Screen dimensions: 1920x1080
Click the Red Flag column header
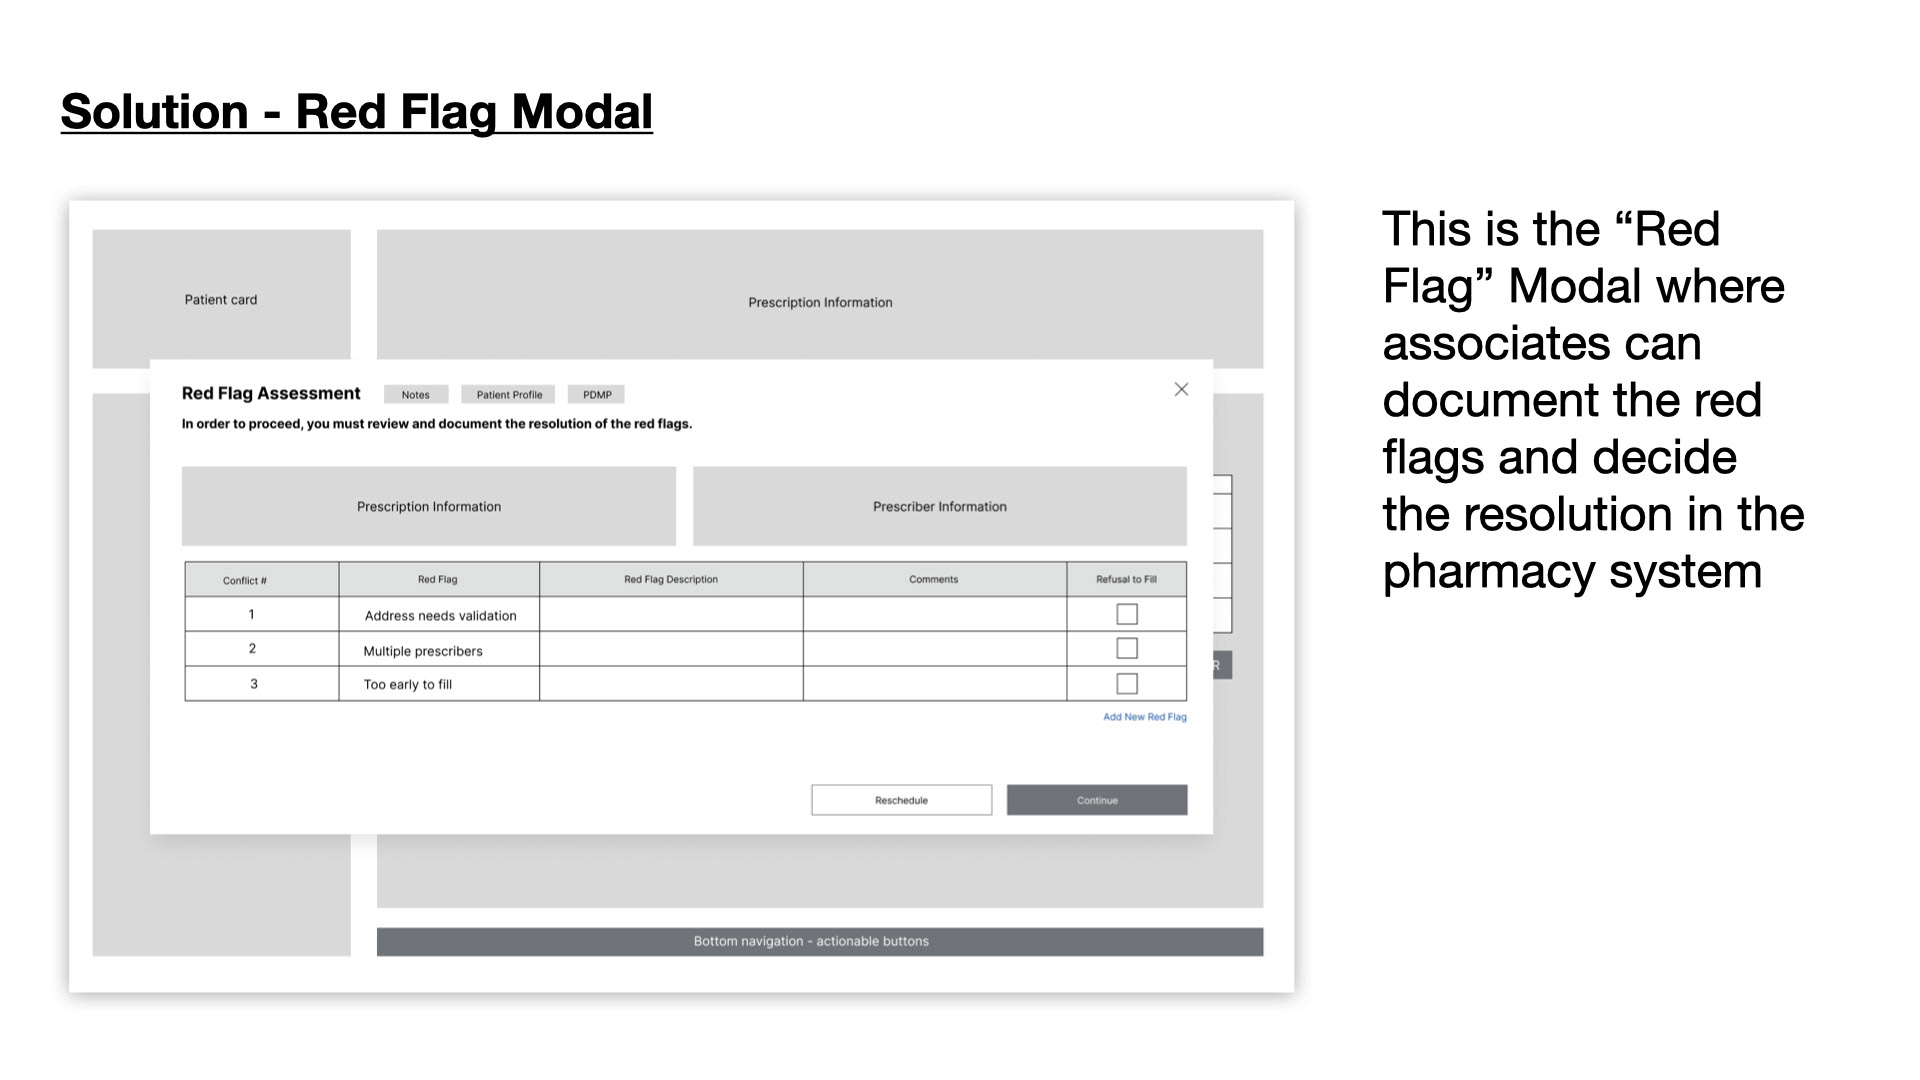point(438,580)
